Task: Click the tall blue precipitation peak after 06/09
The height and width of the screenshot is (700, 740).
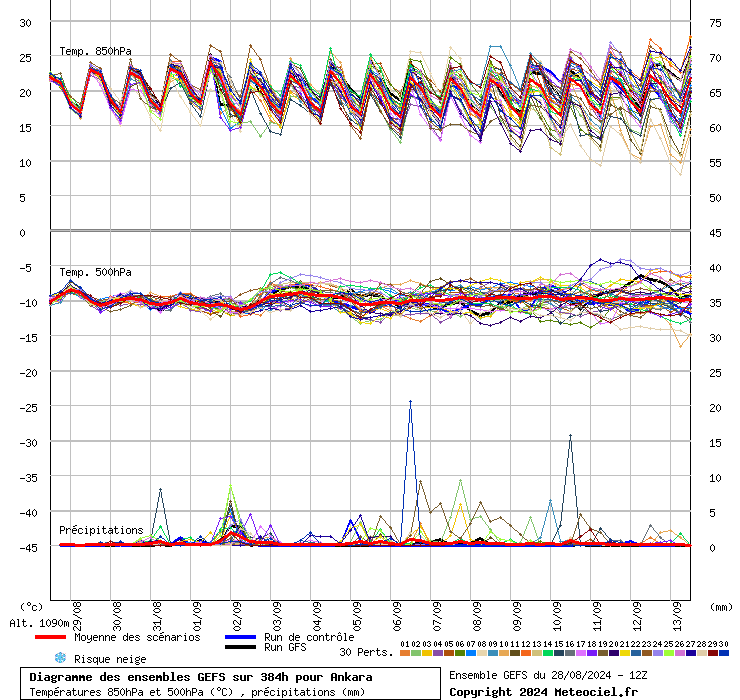Action: point(411,402)
